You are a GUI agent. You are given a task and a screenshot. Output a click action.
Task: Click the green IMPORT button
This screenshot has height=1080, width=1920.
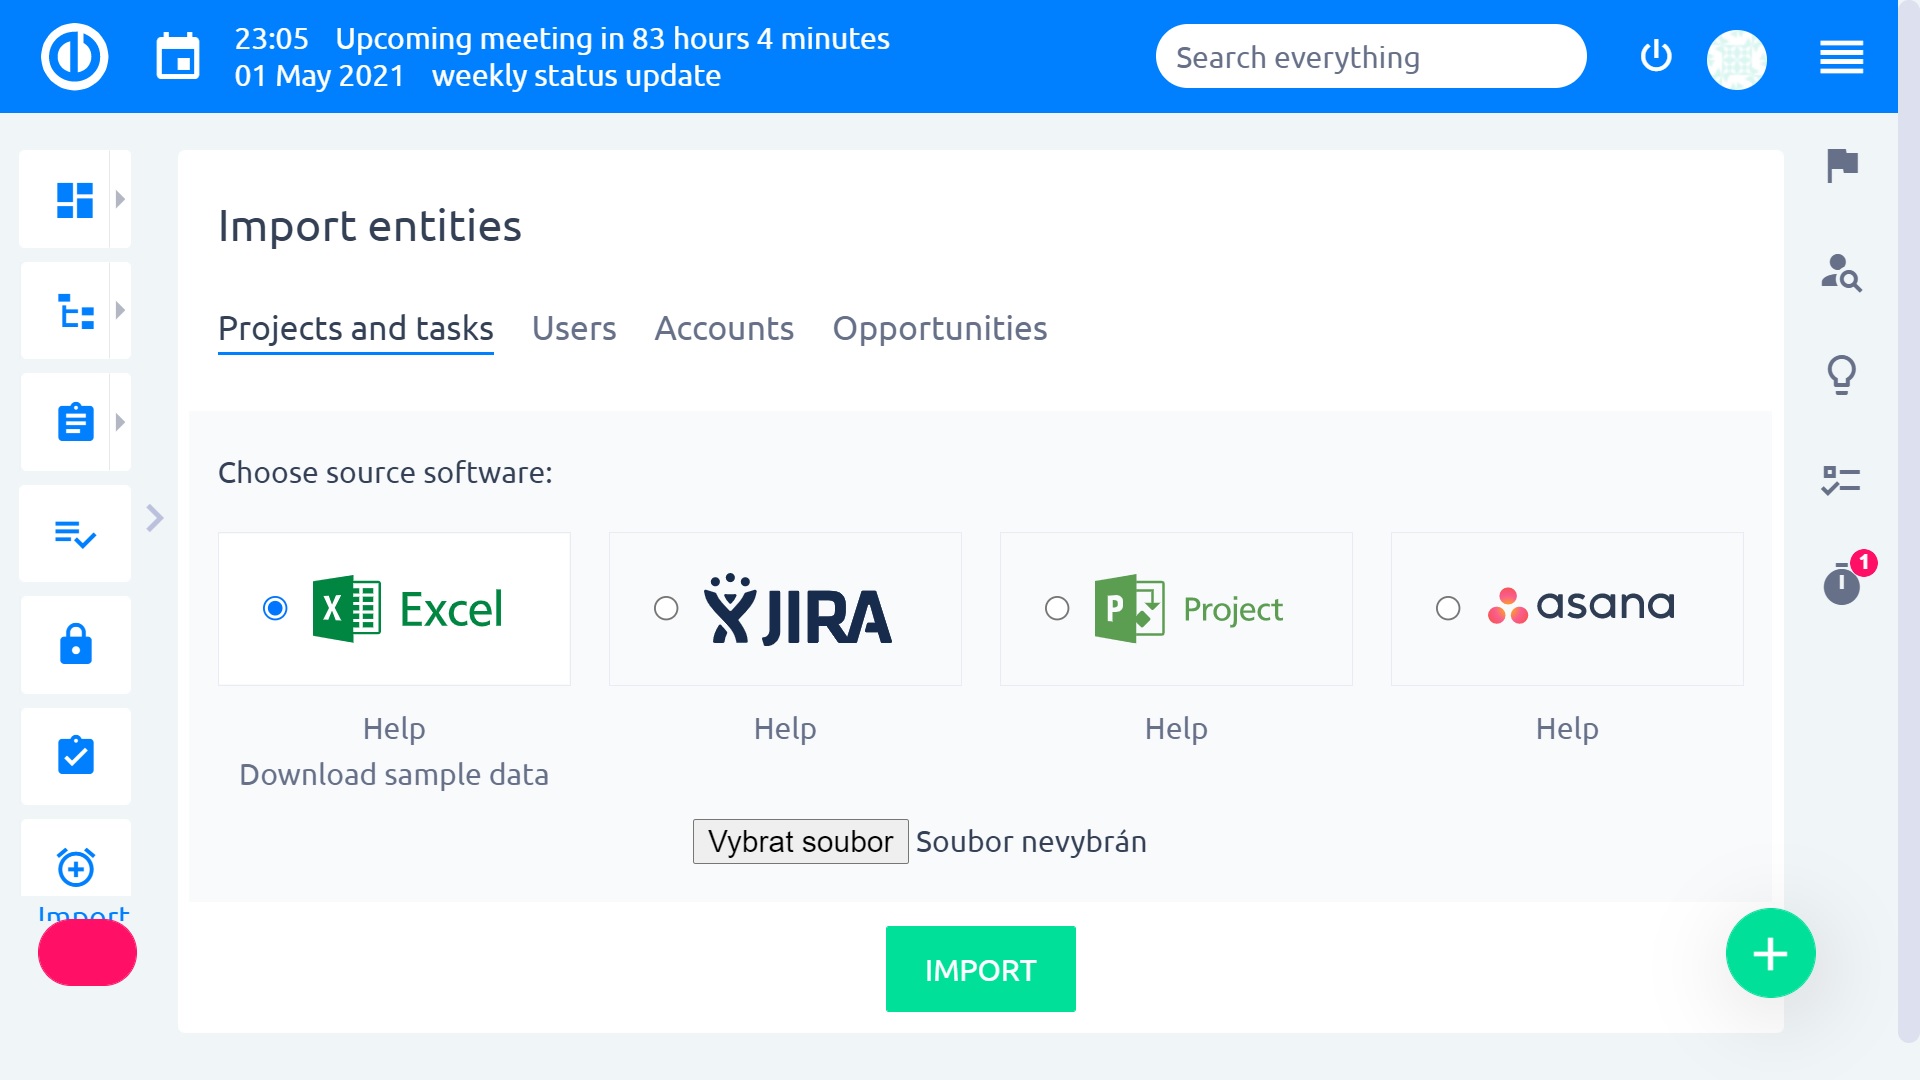tap(980, 969)
